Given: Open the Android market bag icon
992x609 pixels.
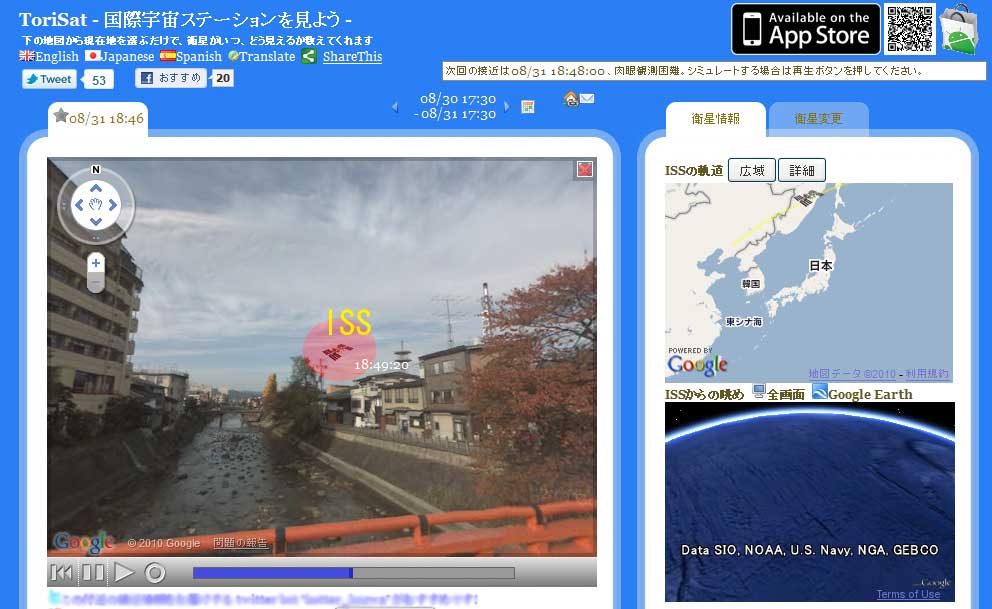Looking at the screenshot, I should (960, 29).
